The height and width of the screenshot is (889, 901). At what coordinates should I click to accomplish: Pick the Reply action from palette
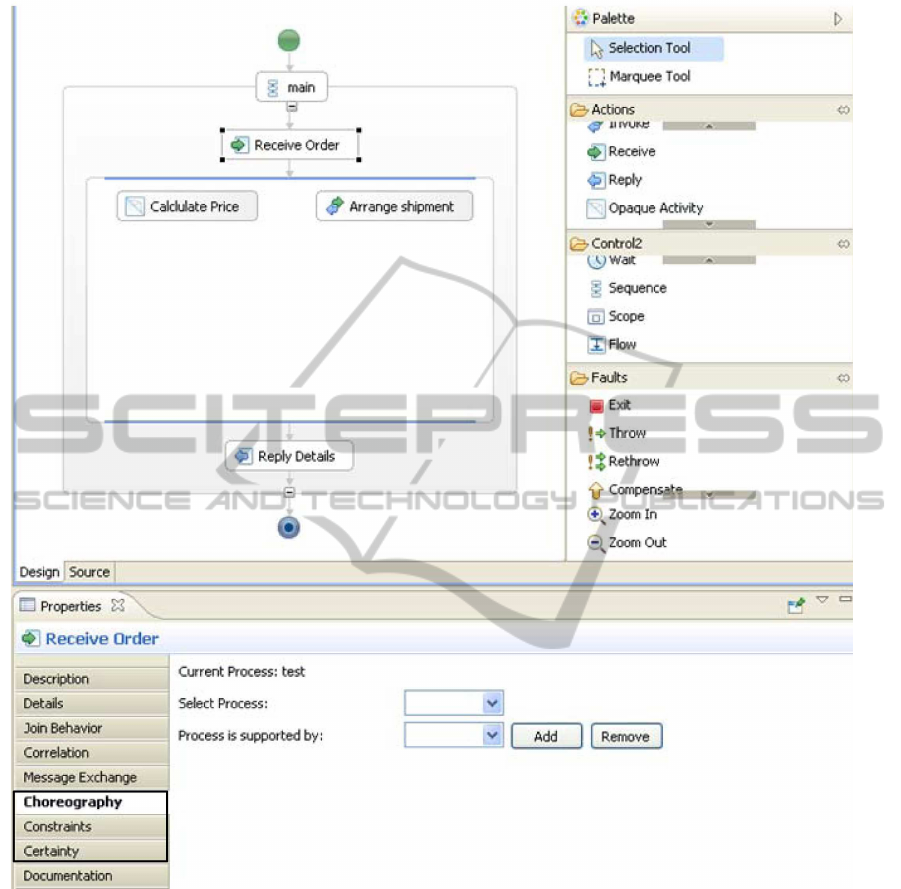(624, 180)
